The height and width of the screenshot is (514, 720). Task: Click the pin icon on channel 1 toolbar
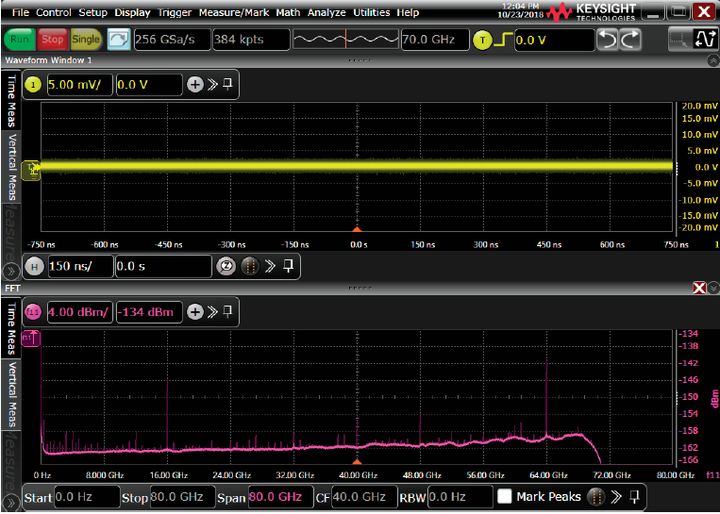(228, 84)
